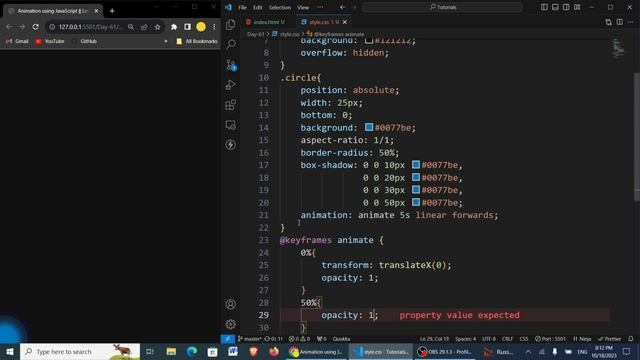This screenshot has width=640, height=360.
Task: Open the File menu
Action: coord(242,7)
